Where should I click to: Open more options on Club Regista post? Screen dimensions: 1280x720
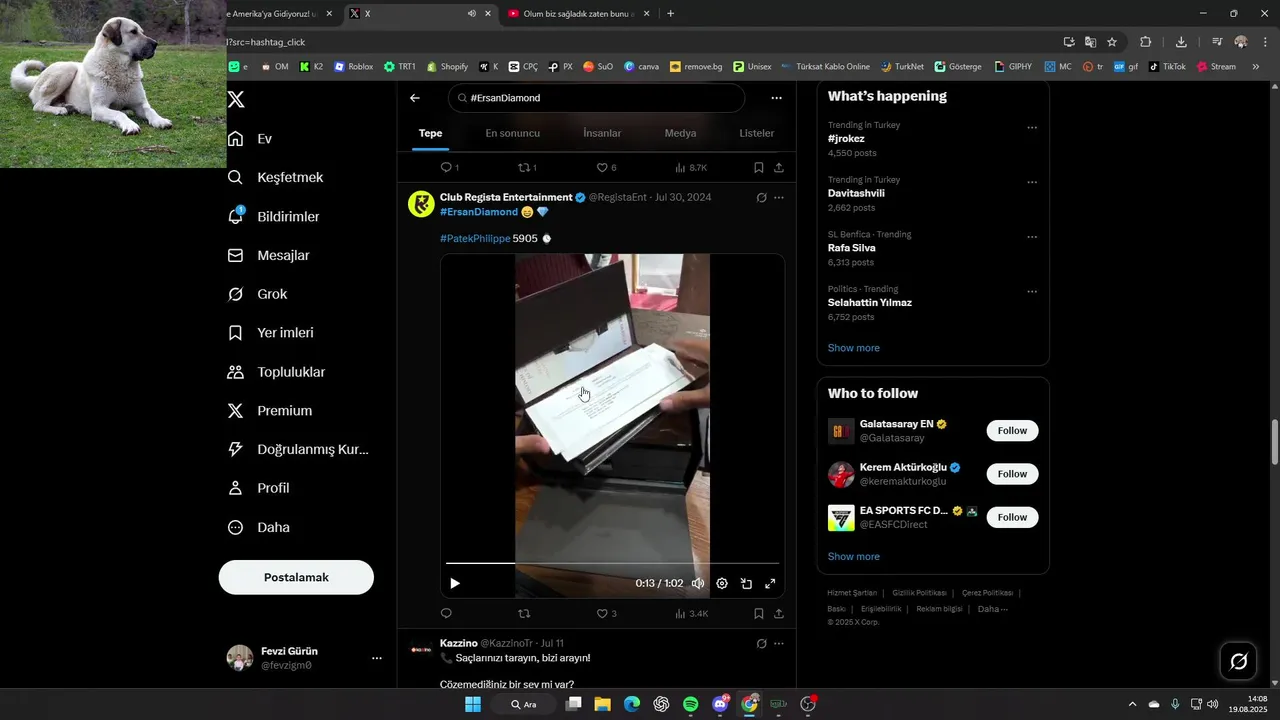pyautogui.click(x=779, y=198)
